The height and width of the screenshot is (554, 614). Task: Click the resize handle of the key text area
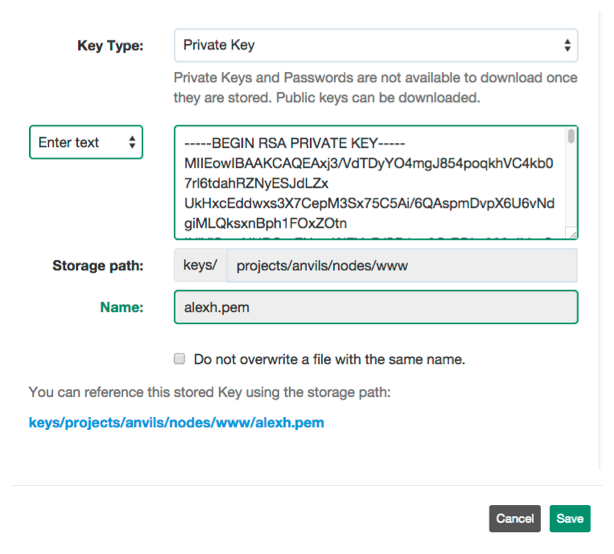click(x=572, y=234)
